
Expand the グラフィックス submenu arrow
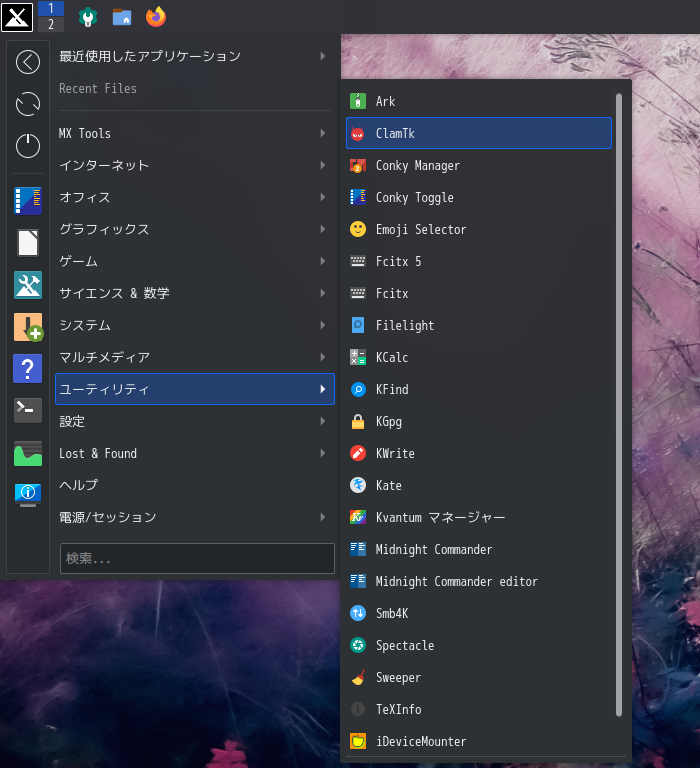click(323, 229)
